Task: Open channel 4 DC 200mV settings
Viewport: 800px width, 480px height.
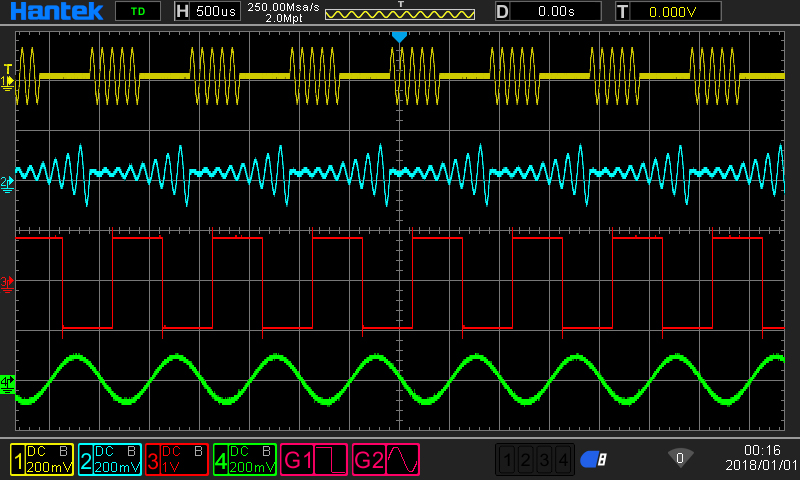Action: [245, 459]
